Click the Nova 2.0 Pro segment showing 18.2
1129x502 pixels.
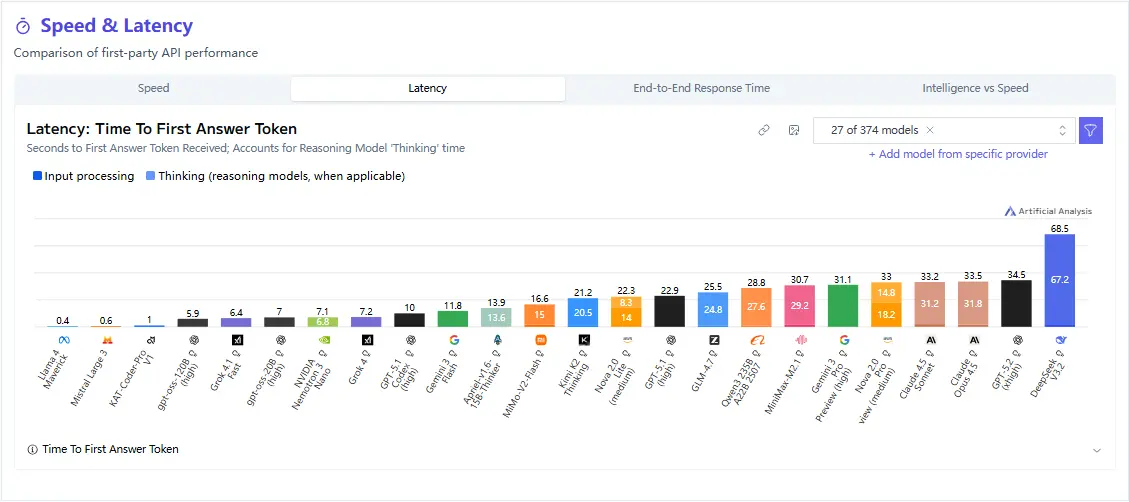coord(886,315)
